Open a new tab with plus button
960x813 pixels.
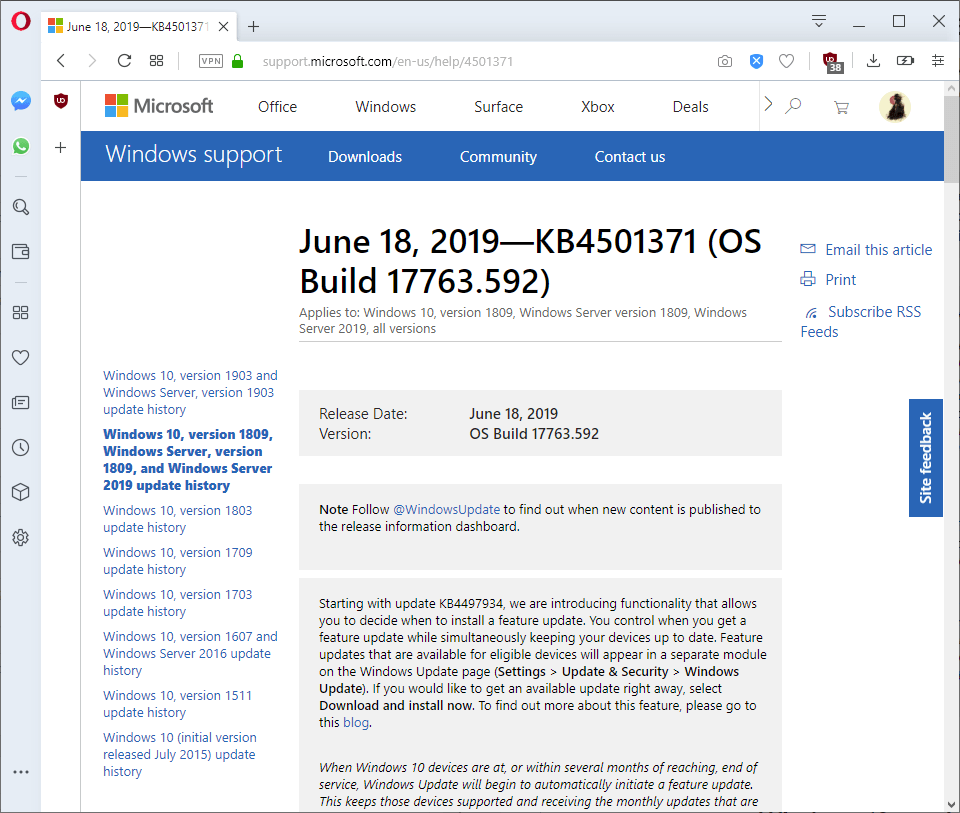pyautogui.click(x=253, y=26)
